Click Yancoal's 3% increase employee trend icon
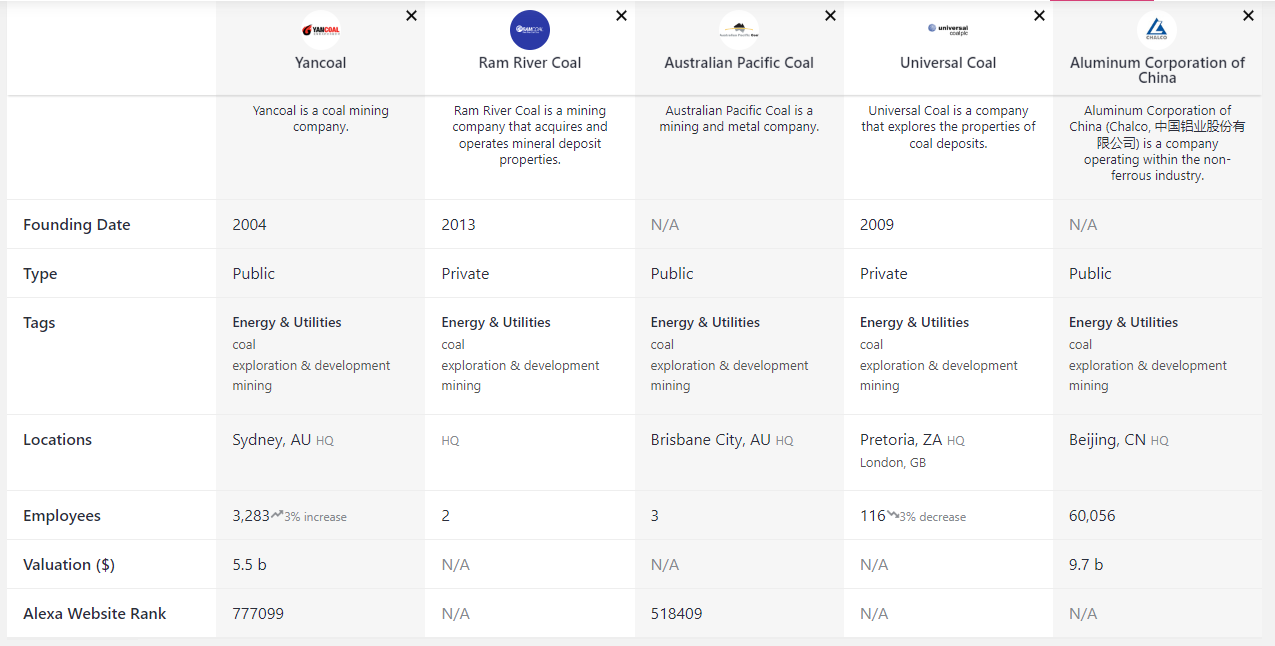This screenshot has height=646, width=1275. coord(277,515)
